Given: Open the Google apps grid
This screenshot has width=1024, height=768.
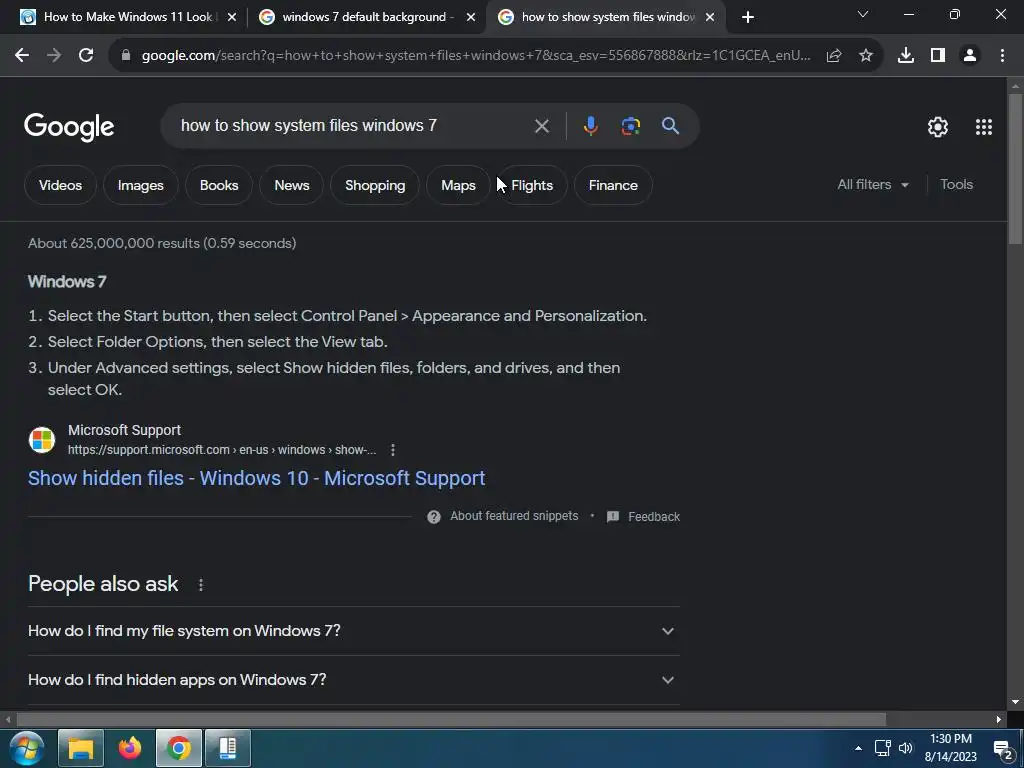Looking at the screenshot, I should point(984,127).
